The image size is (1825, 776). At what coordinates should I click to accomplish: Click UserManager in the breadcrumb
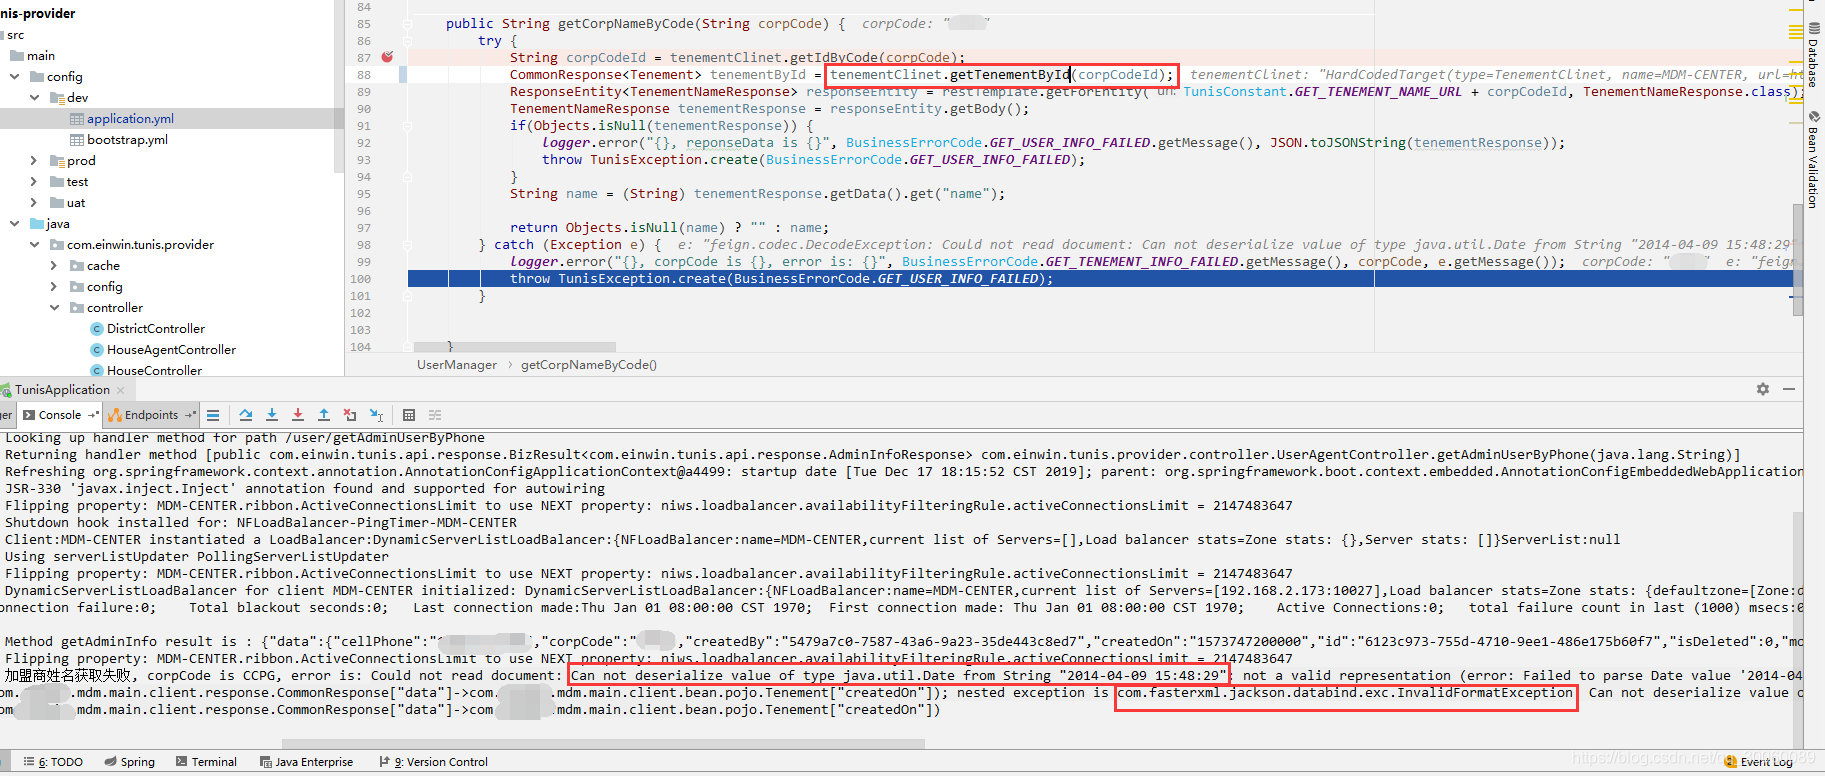click(x=457, y=365)
